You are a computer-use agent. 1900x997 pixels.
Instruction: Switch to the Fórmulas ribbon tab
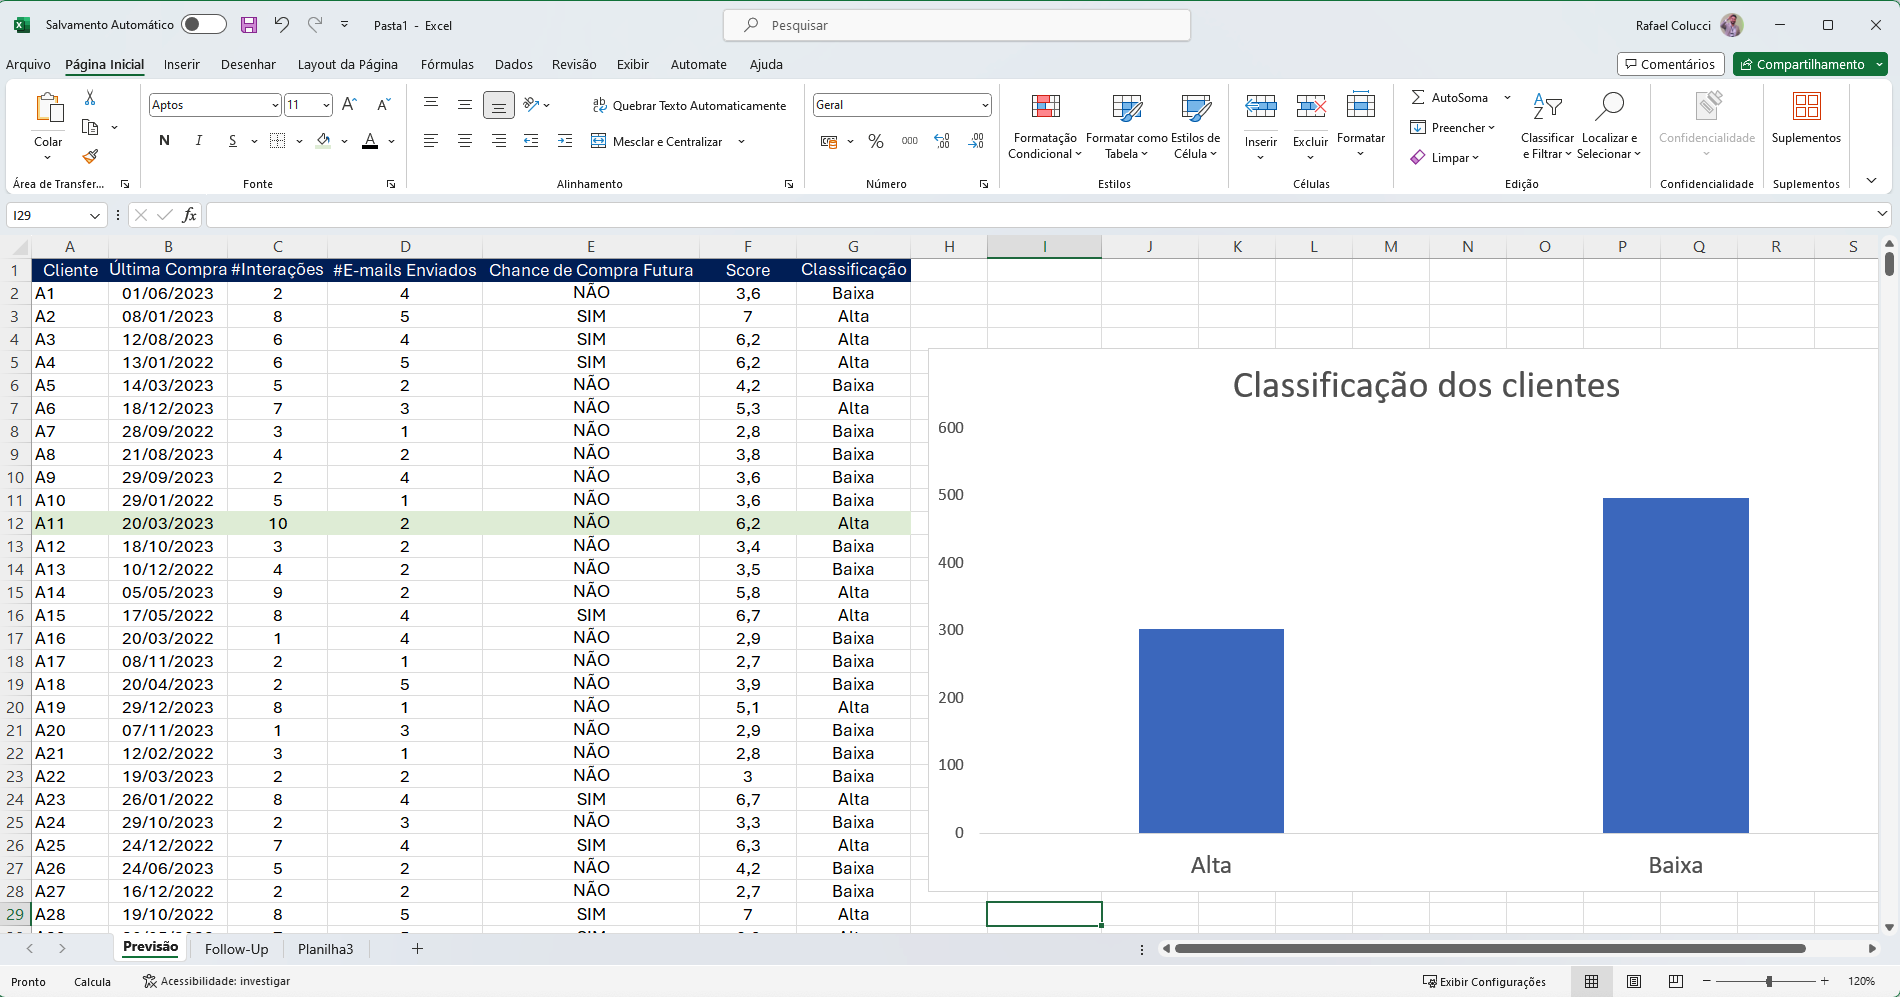447,64
